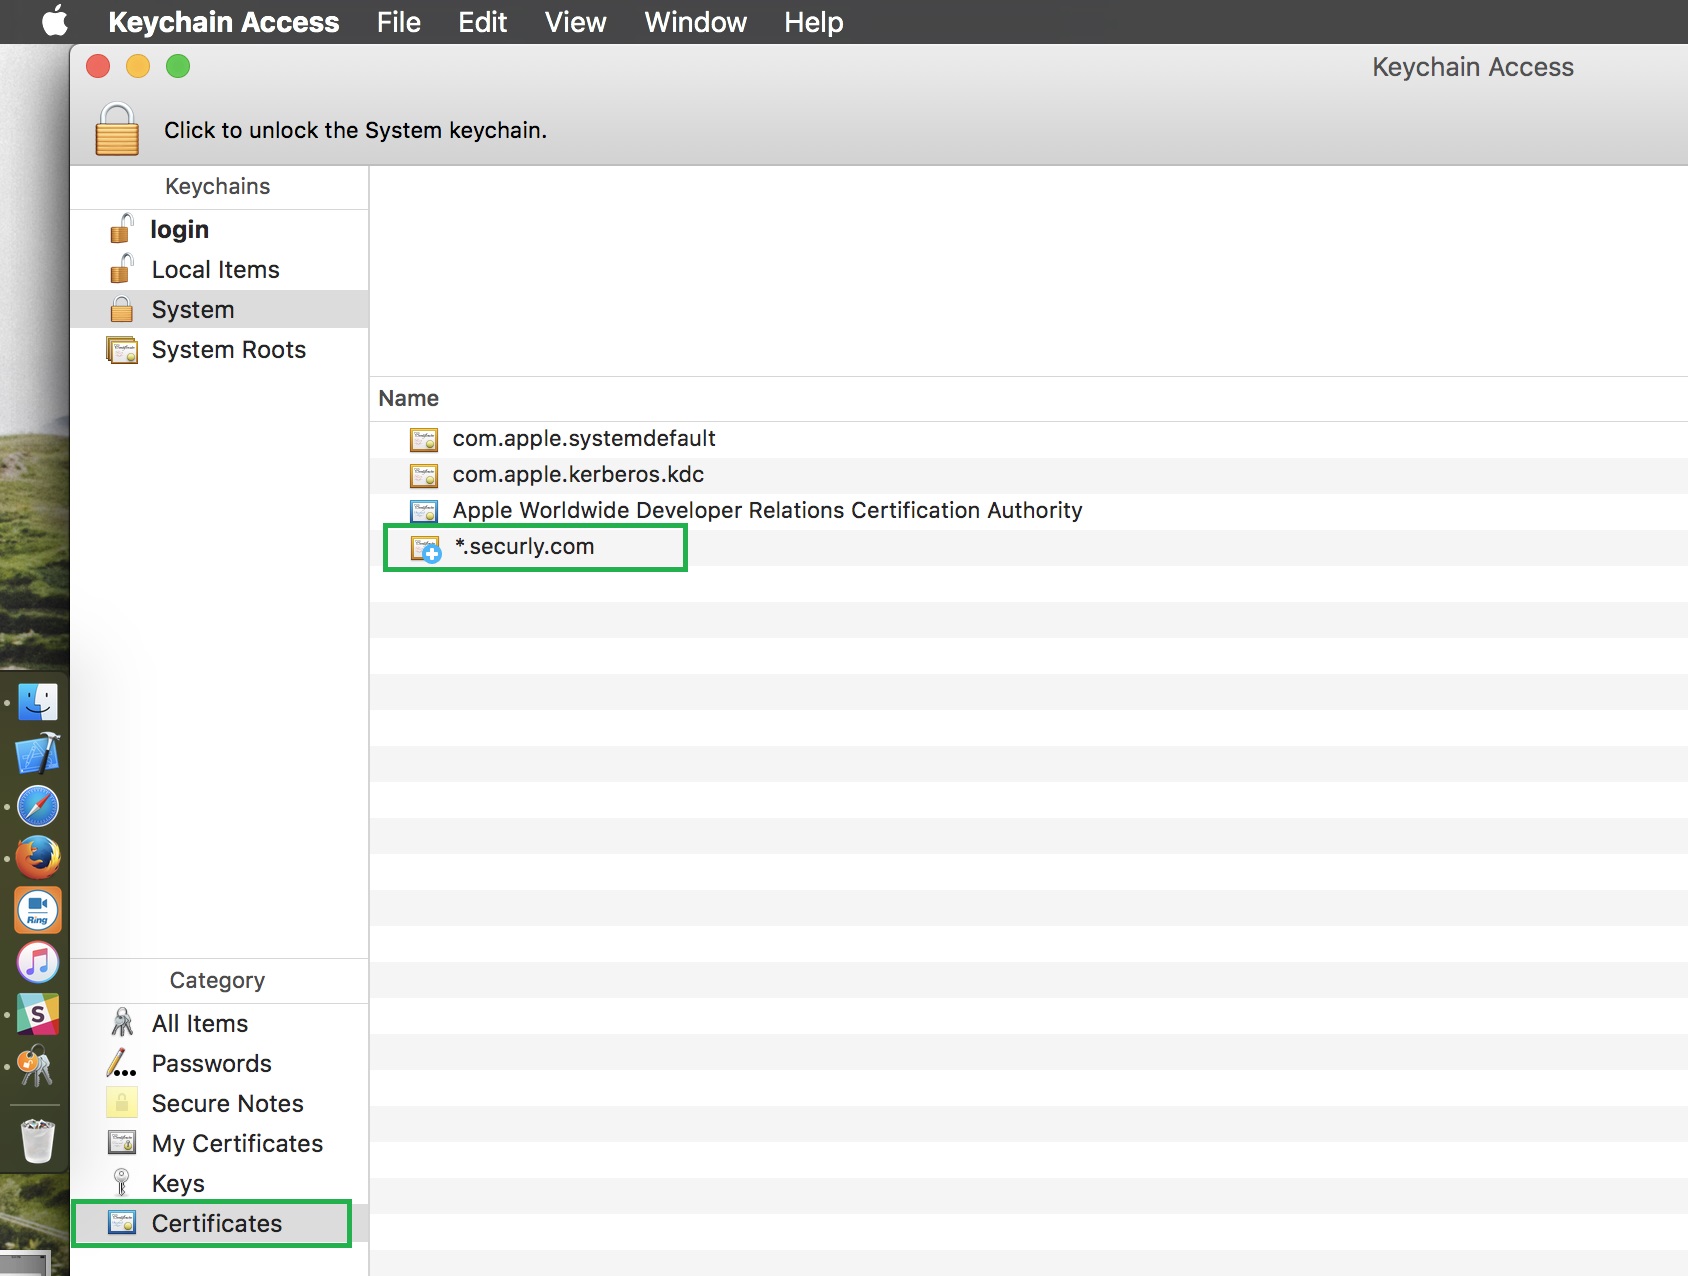This screenshot has width=1688, height=1276.
Task: Show the My Certificates category
Action: pyautogui.click(x=219, y=1144)
